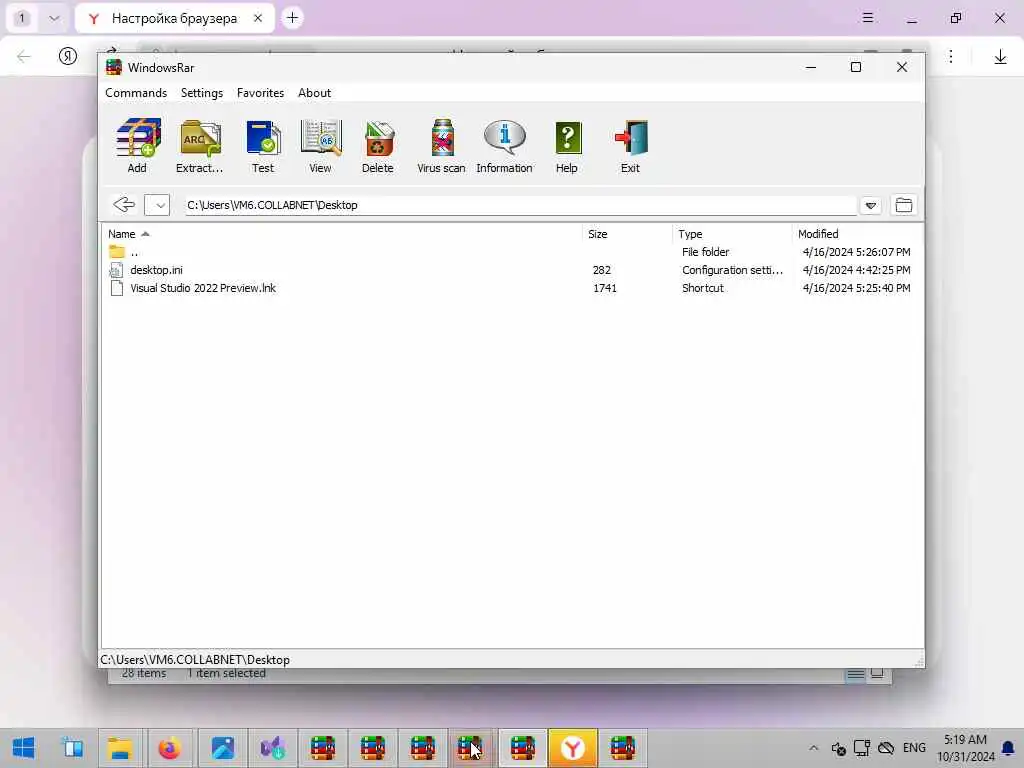
Task: Click the size value 282
Action: [601, 270]
